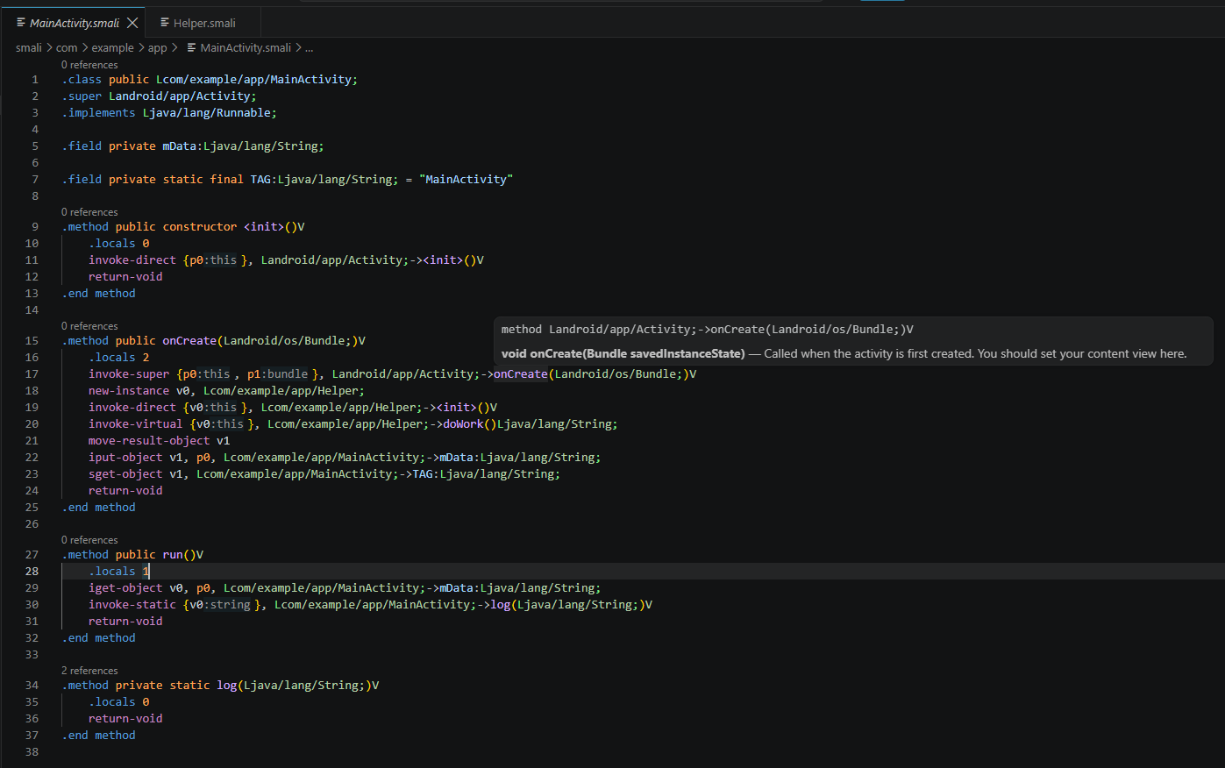Click line number 15 in the gutter
Image resolution: width=1225 pixels, height=768 pixels.
32,341
